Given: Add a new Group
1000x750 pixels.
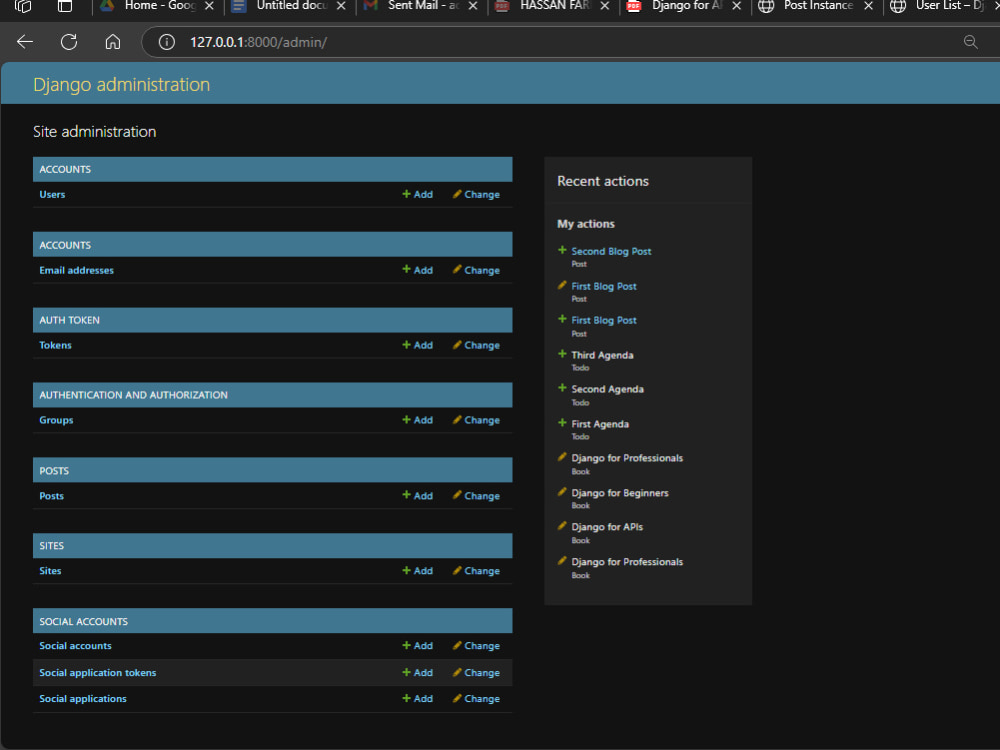Looking at the screenshot, I should 418,420.
